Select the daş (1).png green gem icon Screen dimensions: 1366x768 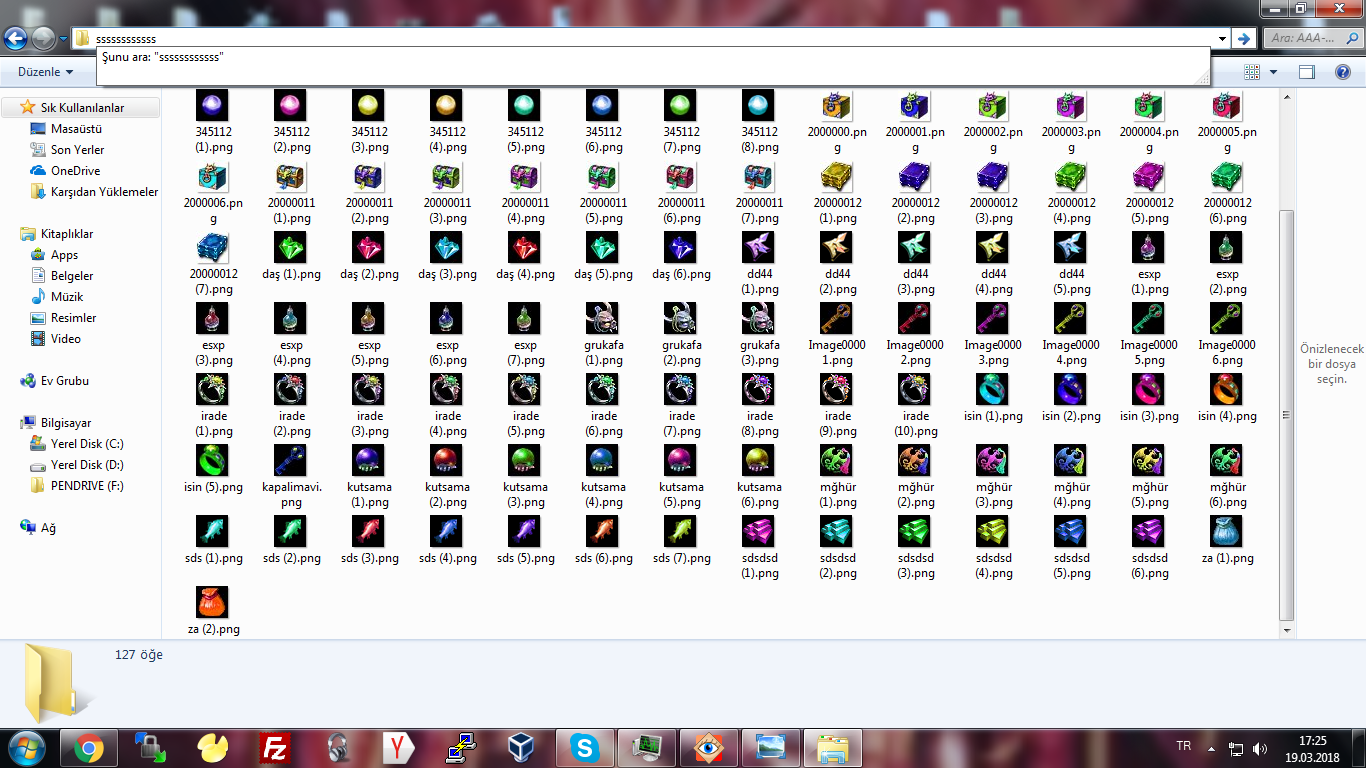[291, 247]
